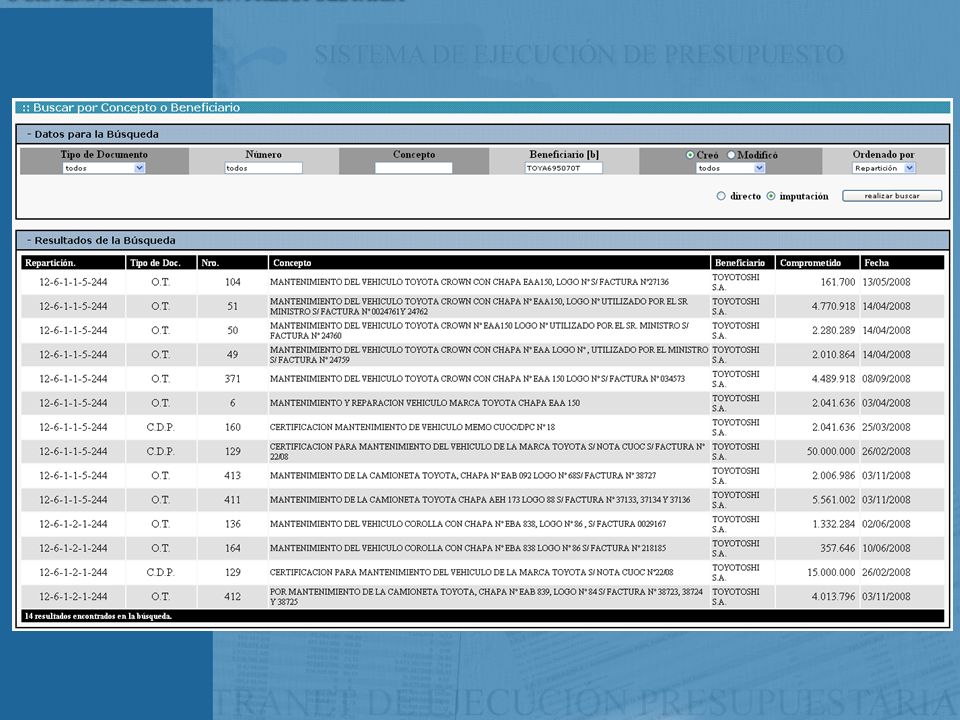The width and height of the screenshot is (960, 720).
Task: Collapse the Datos para la Búsqueda section
Action: 92,134
